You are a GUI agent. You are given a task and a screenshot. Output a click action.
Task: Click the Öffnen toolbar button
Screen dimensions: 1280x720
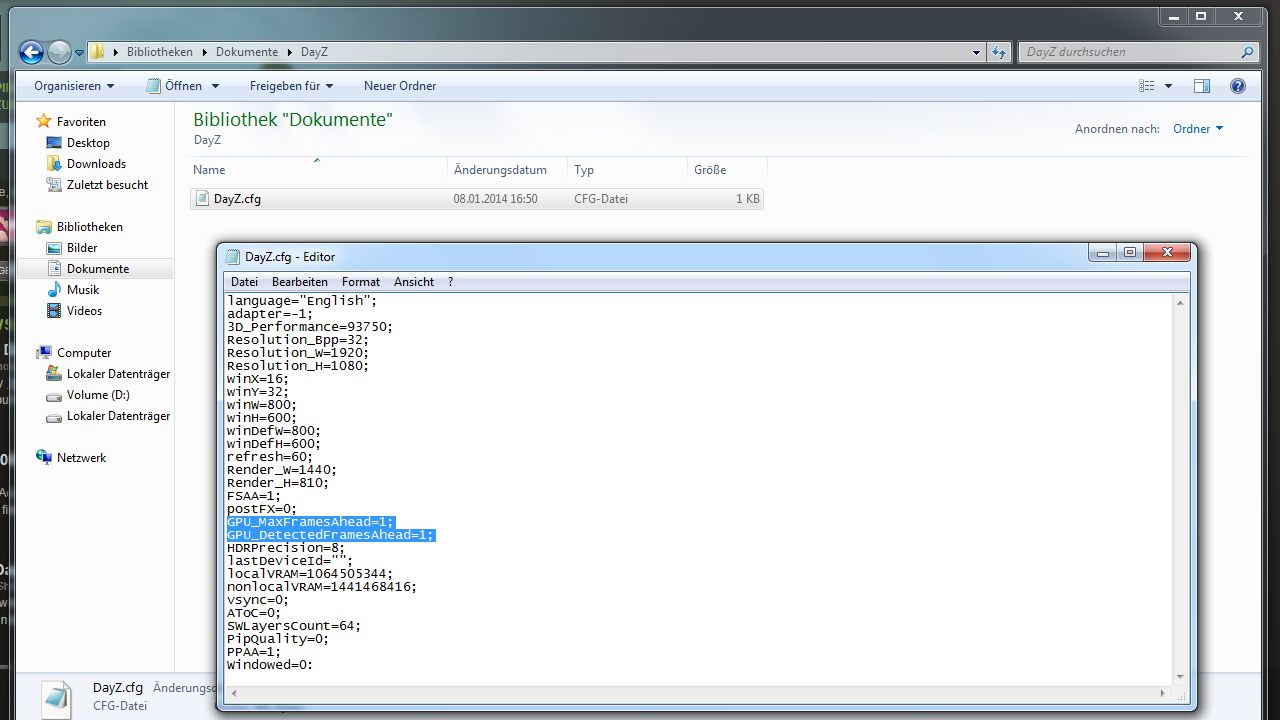coord(174,86)
